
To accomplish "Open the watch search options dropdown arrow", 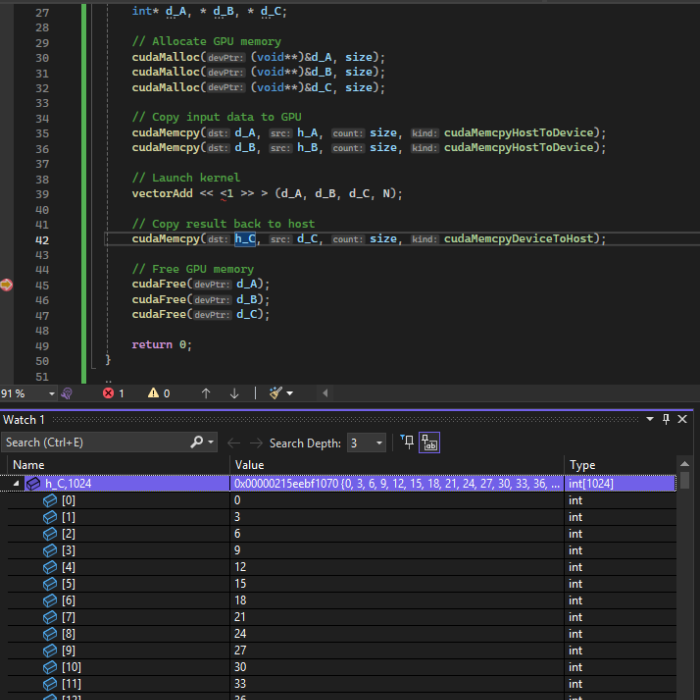I will pyautogui.click(x=211, y=442).
